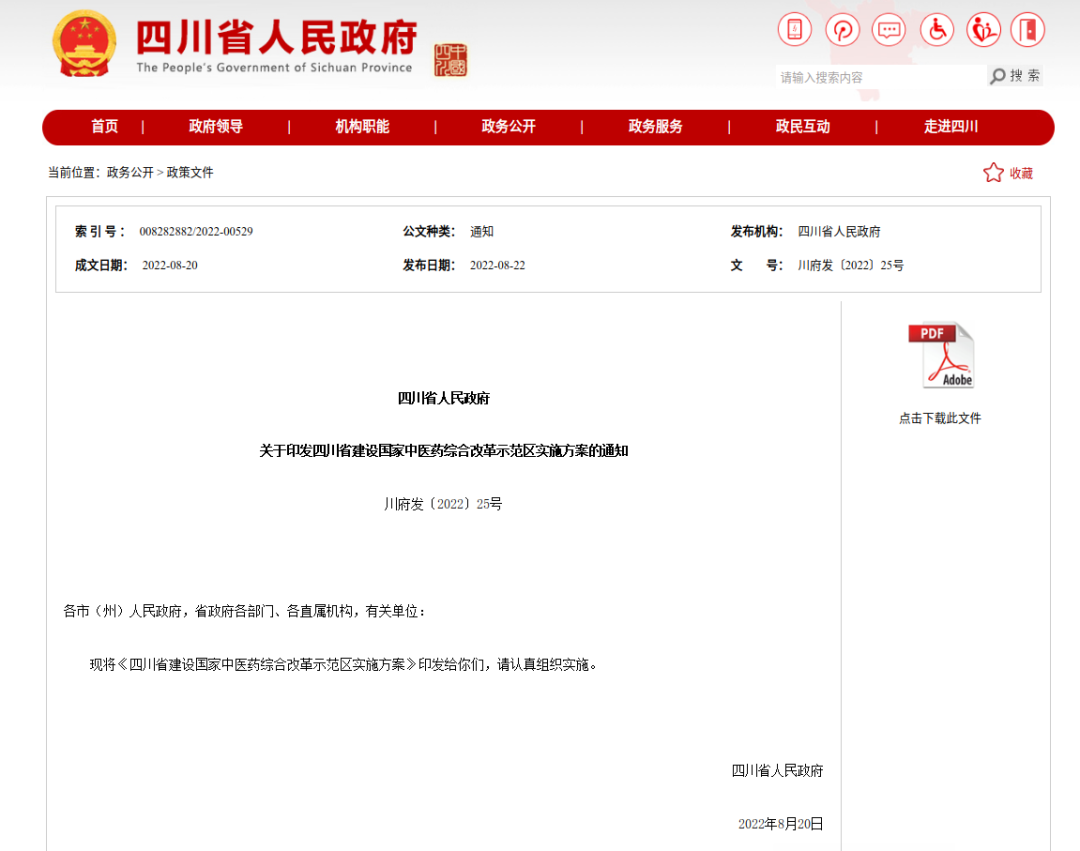Screen dimensions: 1080x851
Task: Click 点击下载此文件 download link
Action: tap(940, 419)
